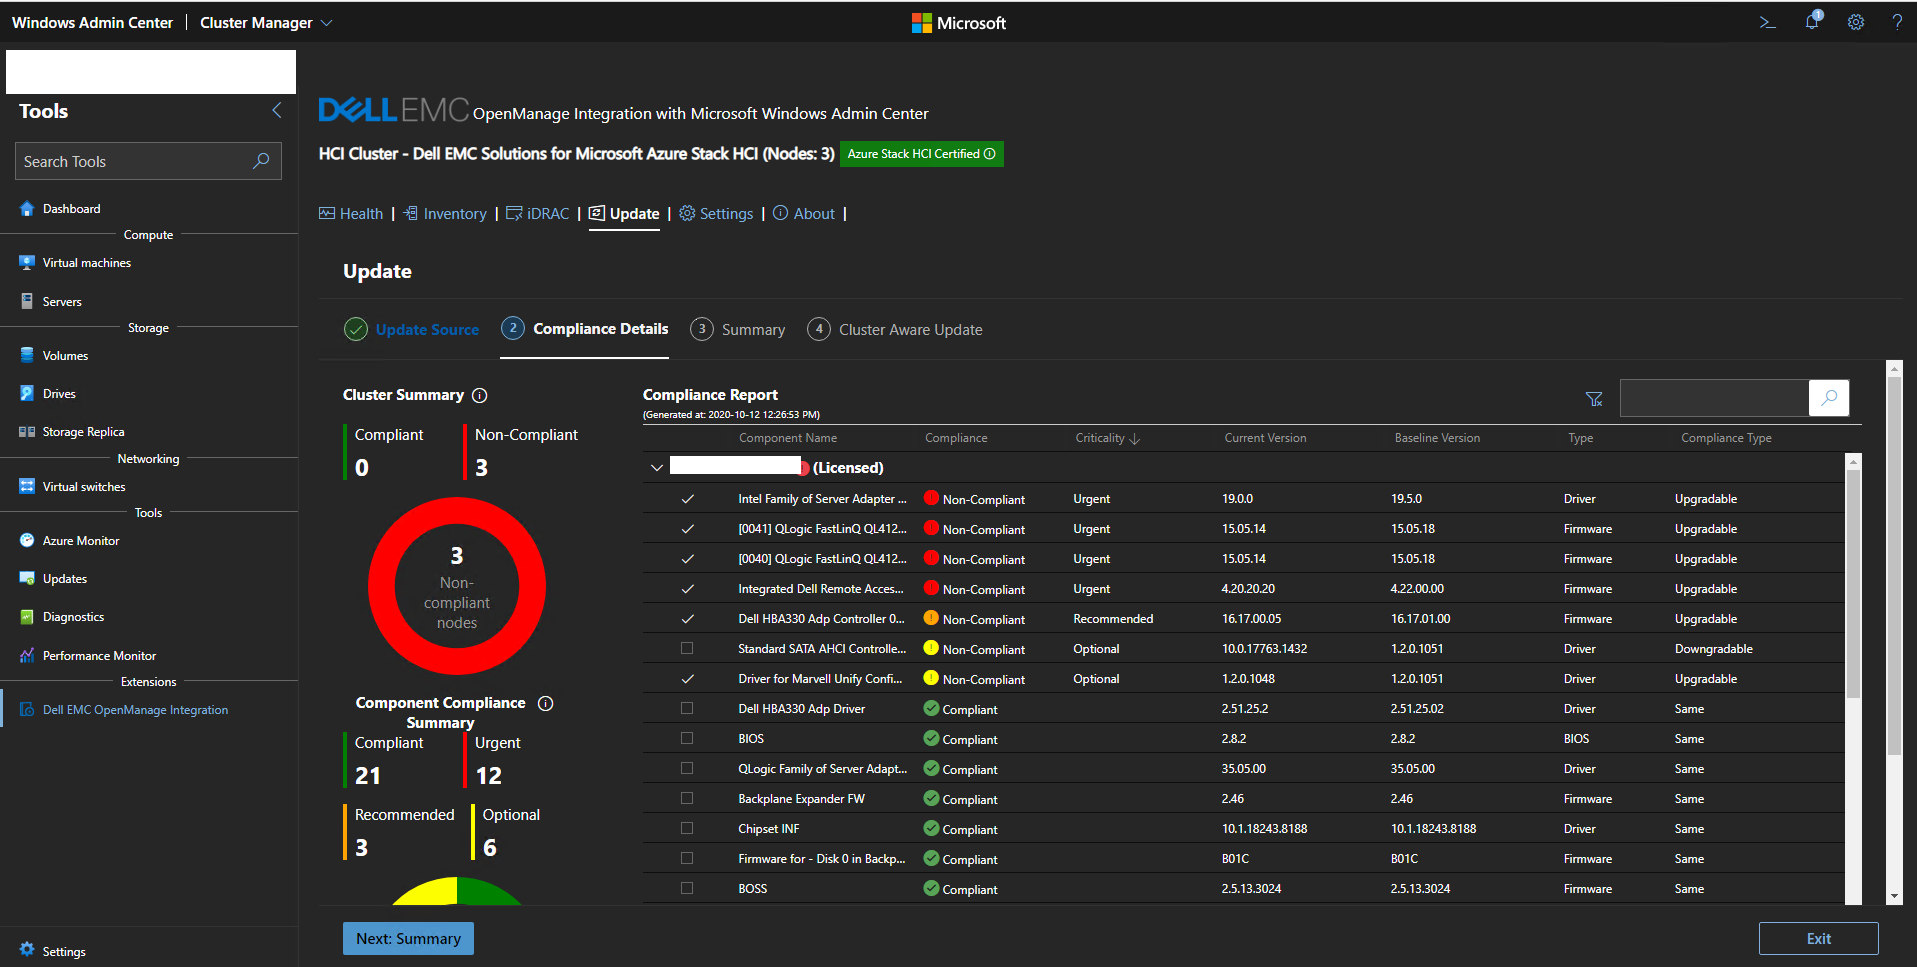Open the OpenManage Settings tab

click(716, 214)
